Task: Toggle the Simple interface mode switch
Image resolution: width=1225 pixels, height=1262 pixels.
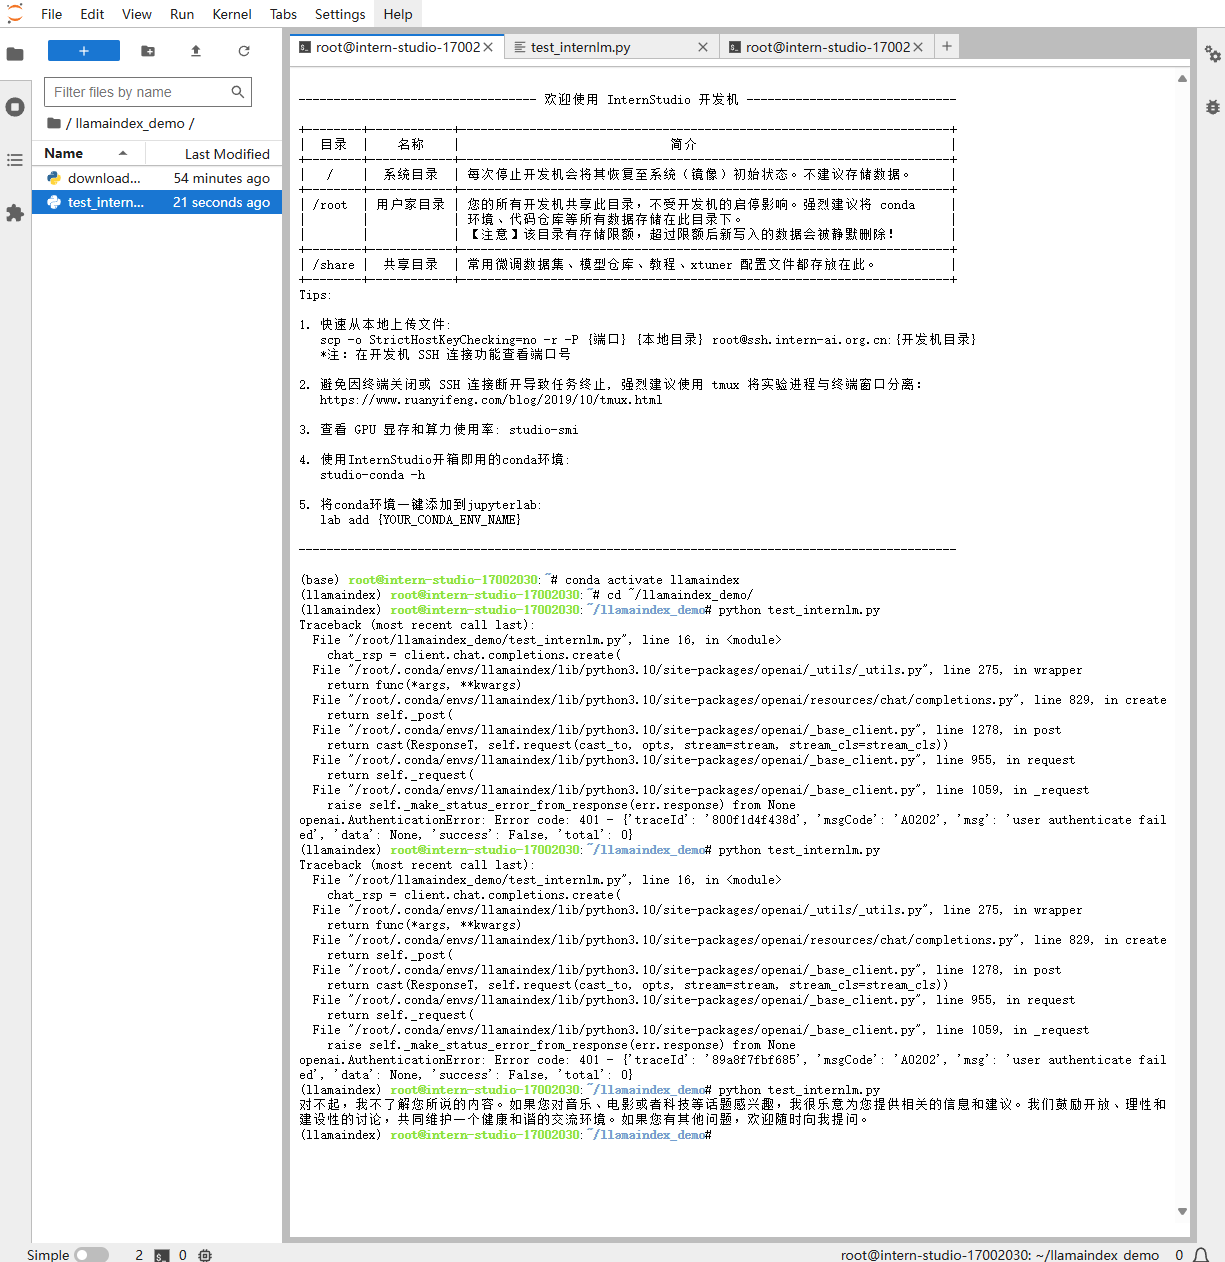Action: click(93, 1254)
